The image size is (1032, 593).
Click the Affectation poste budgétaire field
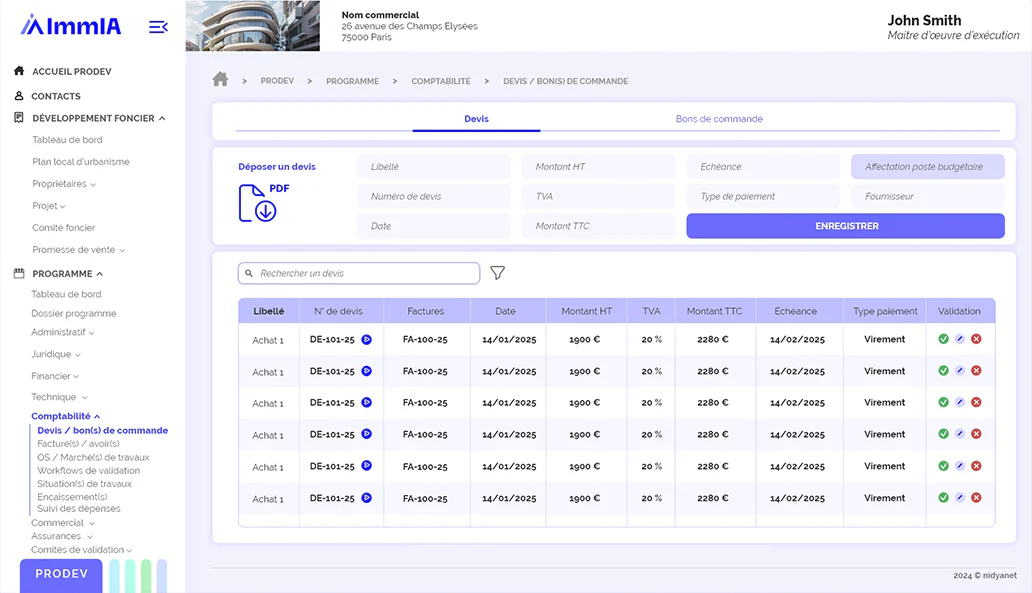(928, 167)
